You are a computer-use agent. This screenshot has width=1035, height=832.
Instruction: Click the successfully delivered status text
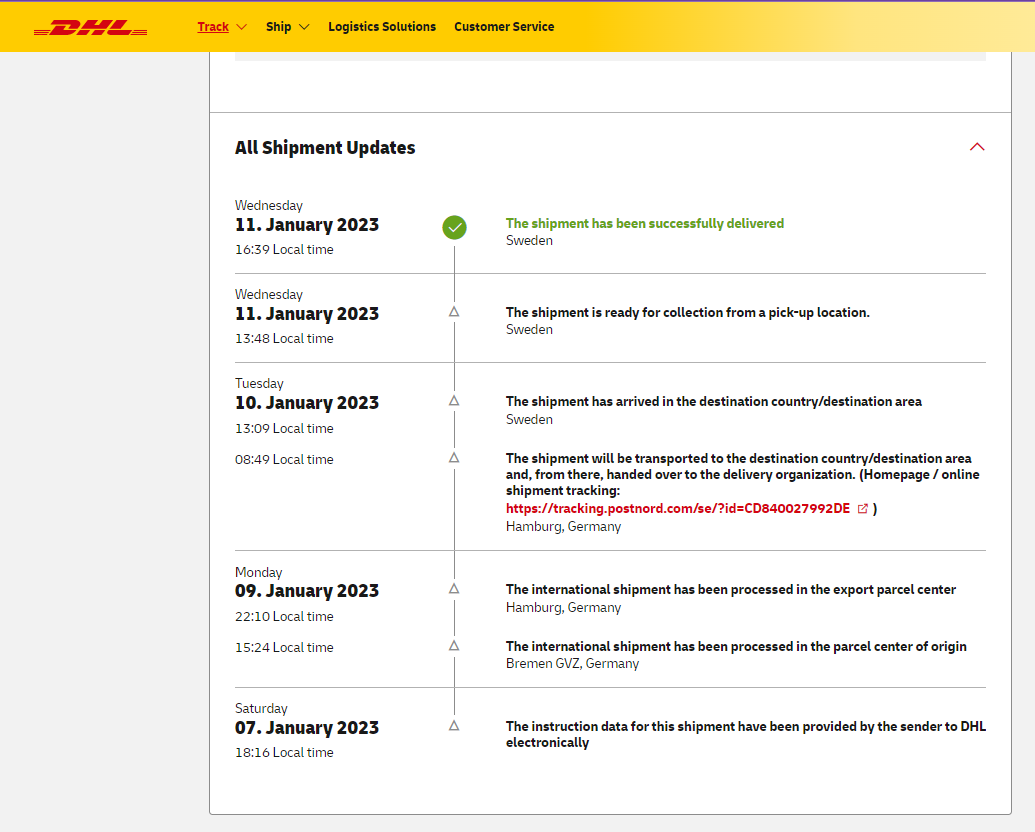(645, 224)
